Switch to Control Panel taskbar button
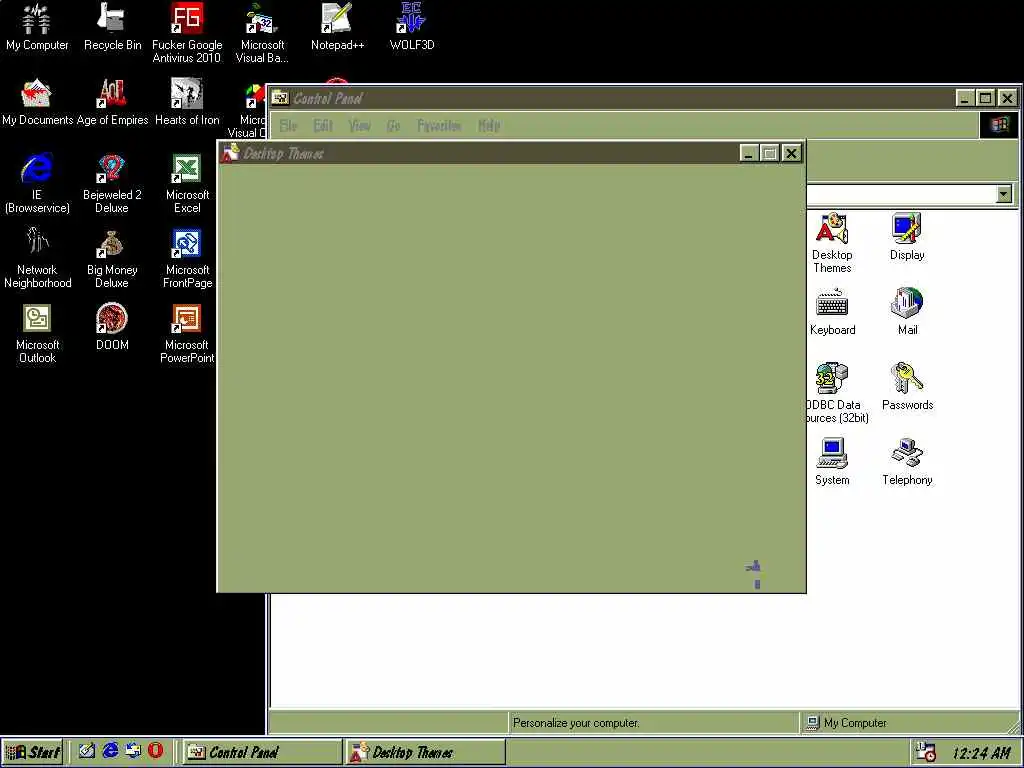The width and height of the screenshot is (1024, 768). (262, 752)
